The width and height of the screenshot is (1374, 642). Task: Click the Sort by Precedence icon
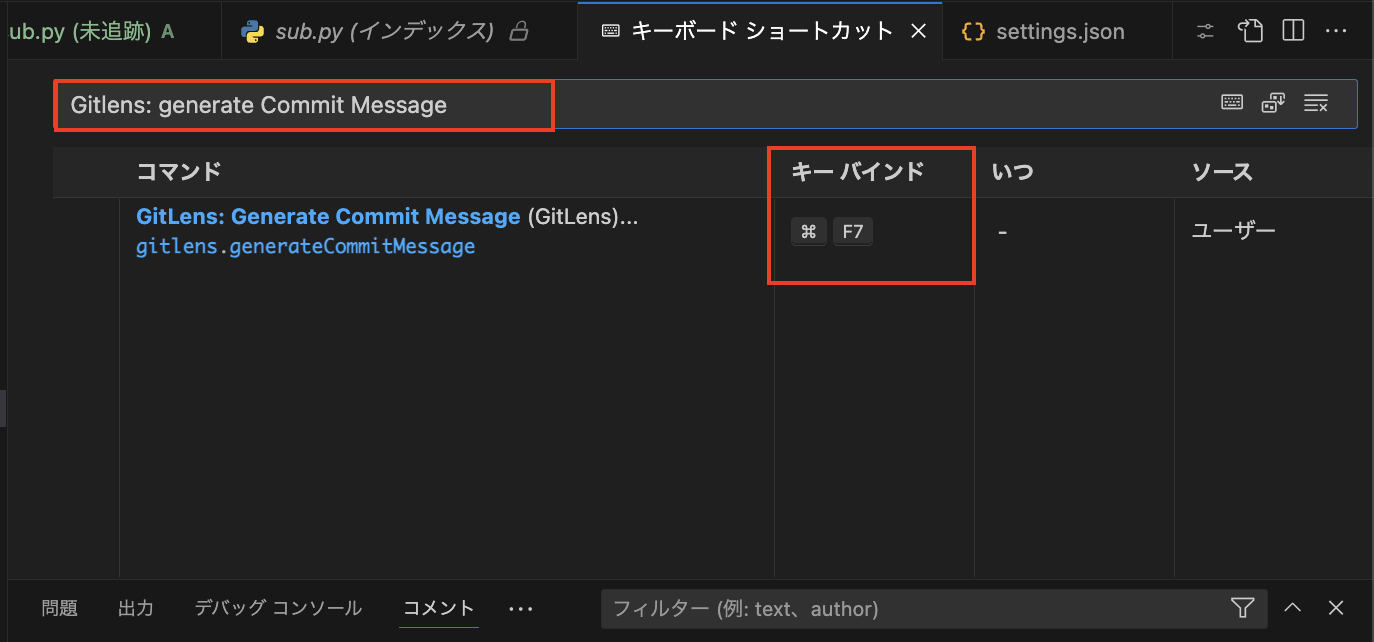(1272, 102)
